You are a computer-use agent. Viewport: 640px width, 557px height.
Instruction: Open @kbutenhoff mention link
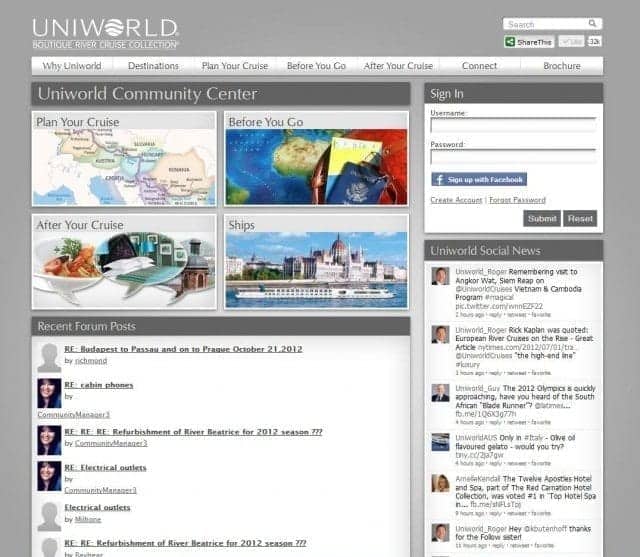tap(545, 529)
